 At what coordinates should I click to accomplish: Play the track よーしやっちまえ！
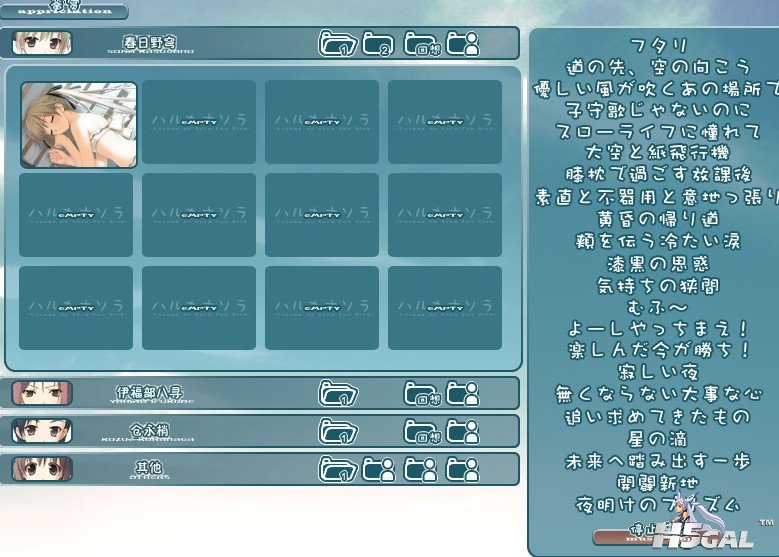point(658,329)
